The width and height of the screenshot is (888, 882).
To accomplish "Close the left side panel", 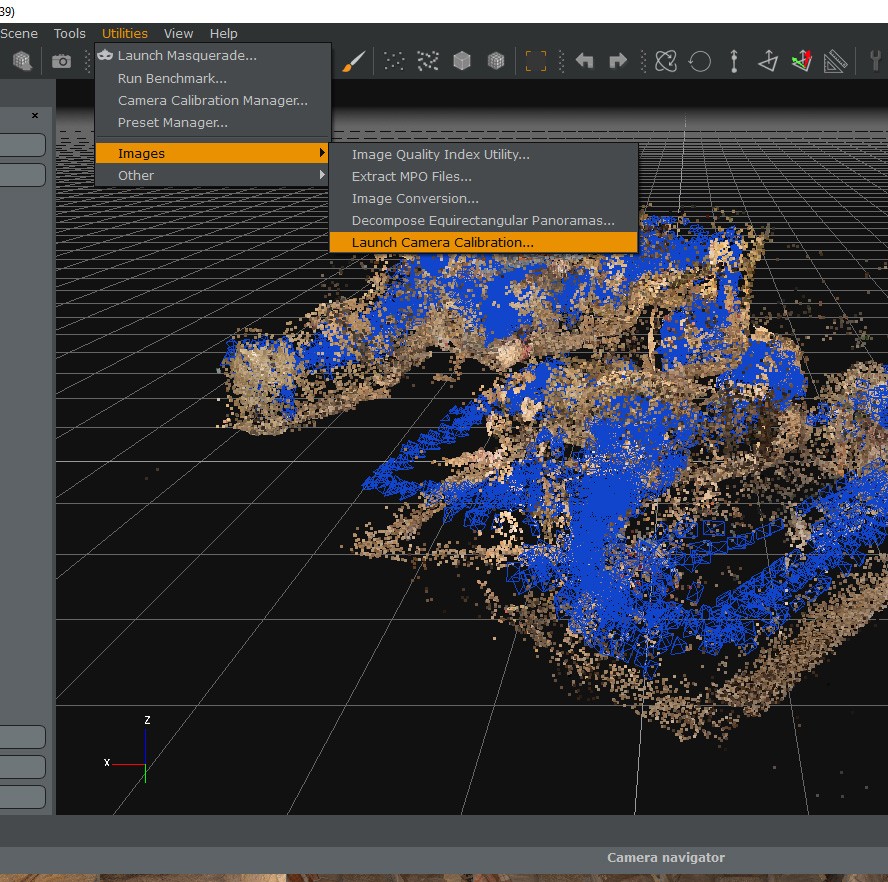I will (35, 115).
